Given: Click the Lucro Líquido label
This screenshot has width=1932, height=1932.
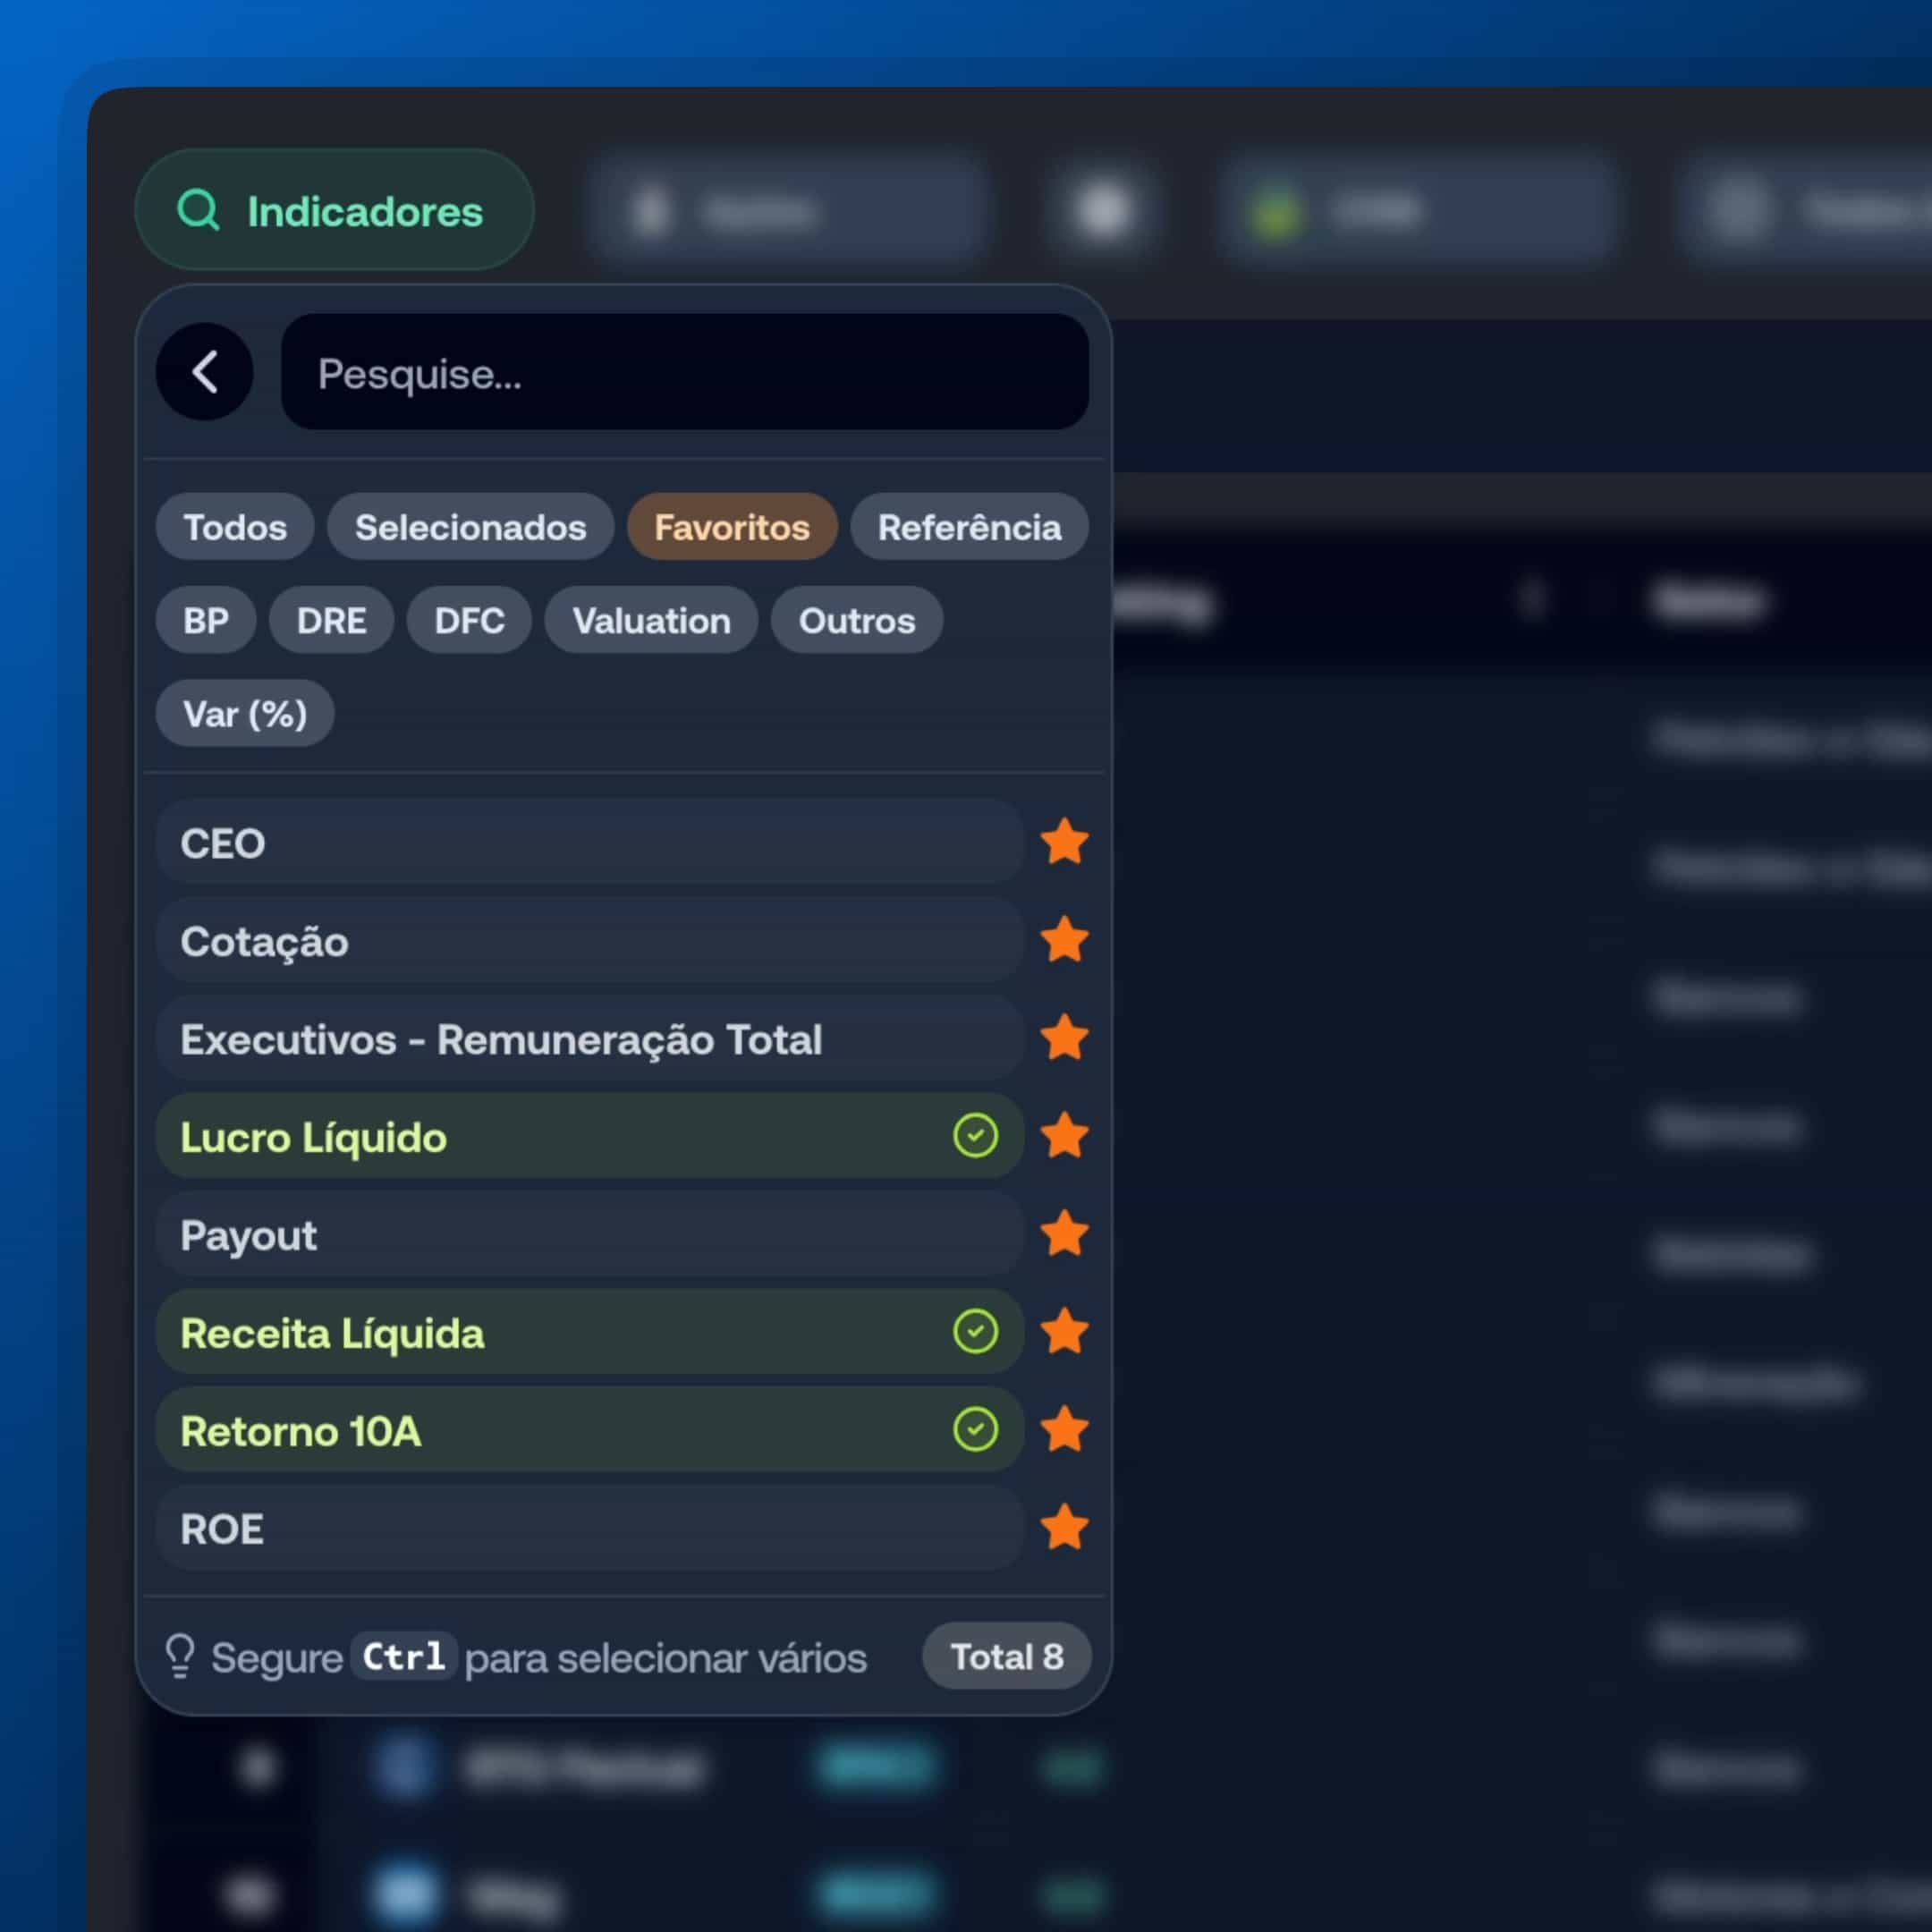Looking at the screenshot, I should (x=313, y=1137).
